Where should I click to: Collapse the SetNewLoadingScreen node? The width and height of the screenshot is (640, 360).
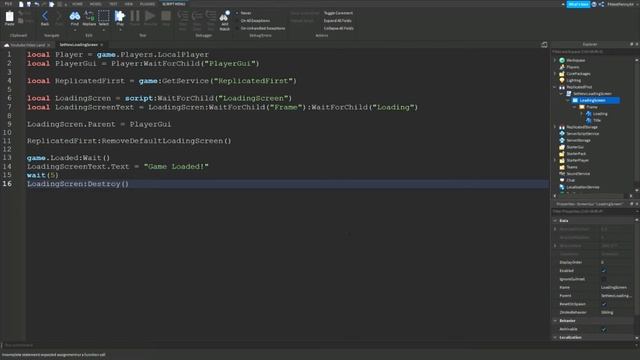pos(562,94)
